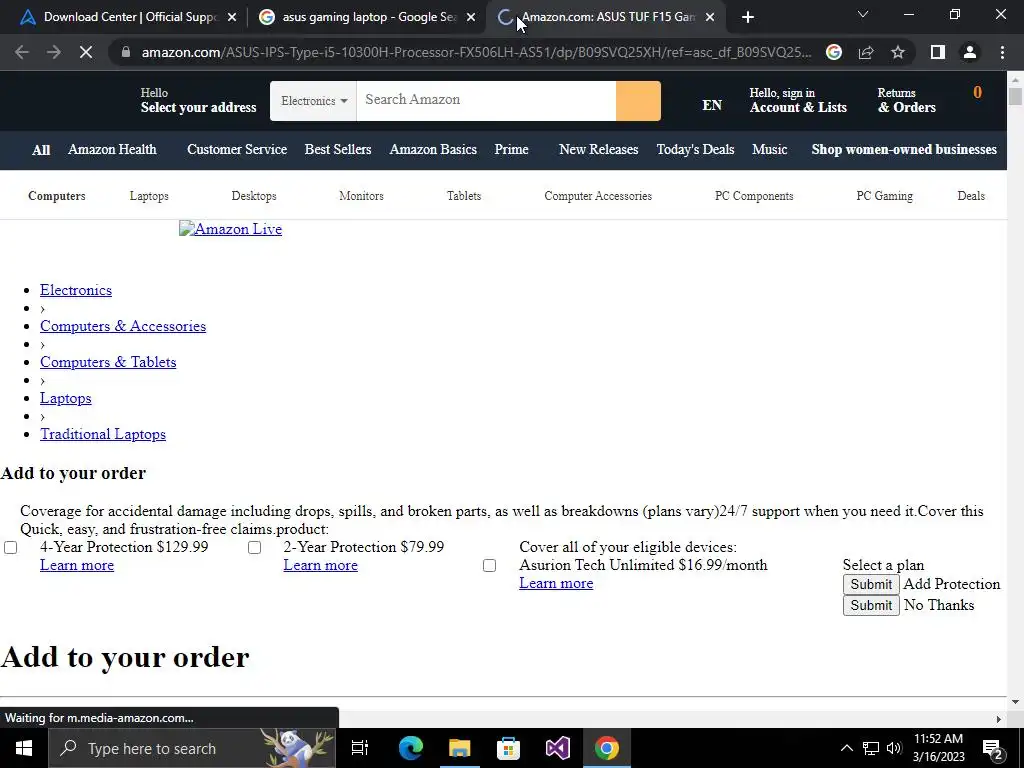Launch Microsoft Edge from taskbar
Image resolution: width=1024 pixels, height=768 pixels.
click(x=411, y=748)
